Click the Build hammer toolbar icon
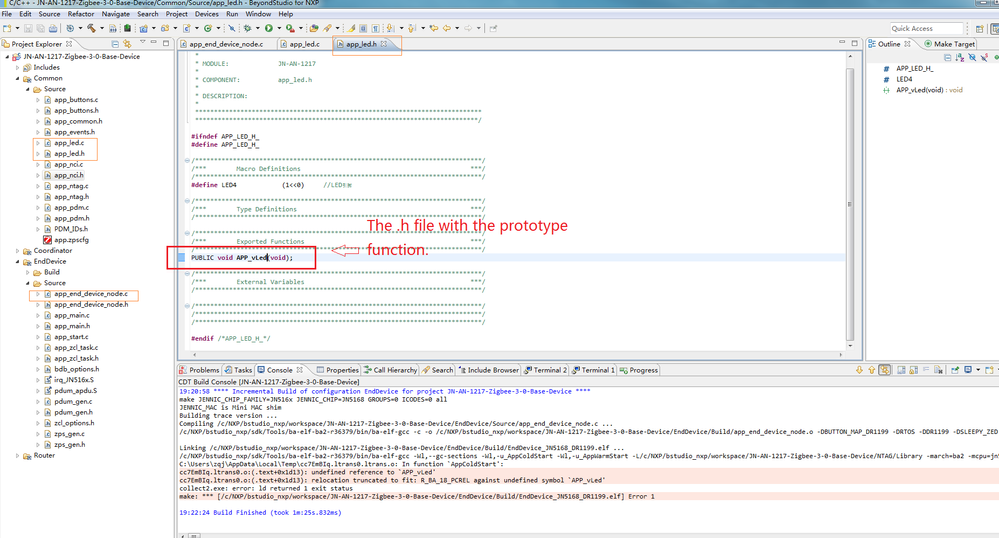 [91, 28]
